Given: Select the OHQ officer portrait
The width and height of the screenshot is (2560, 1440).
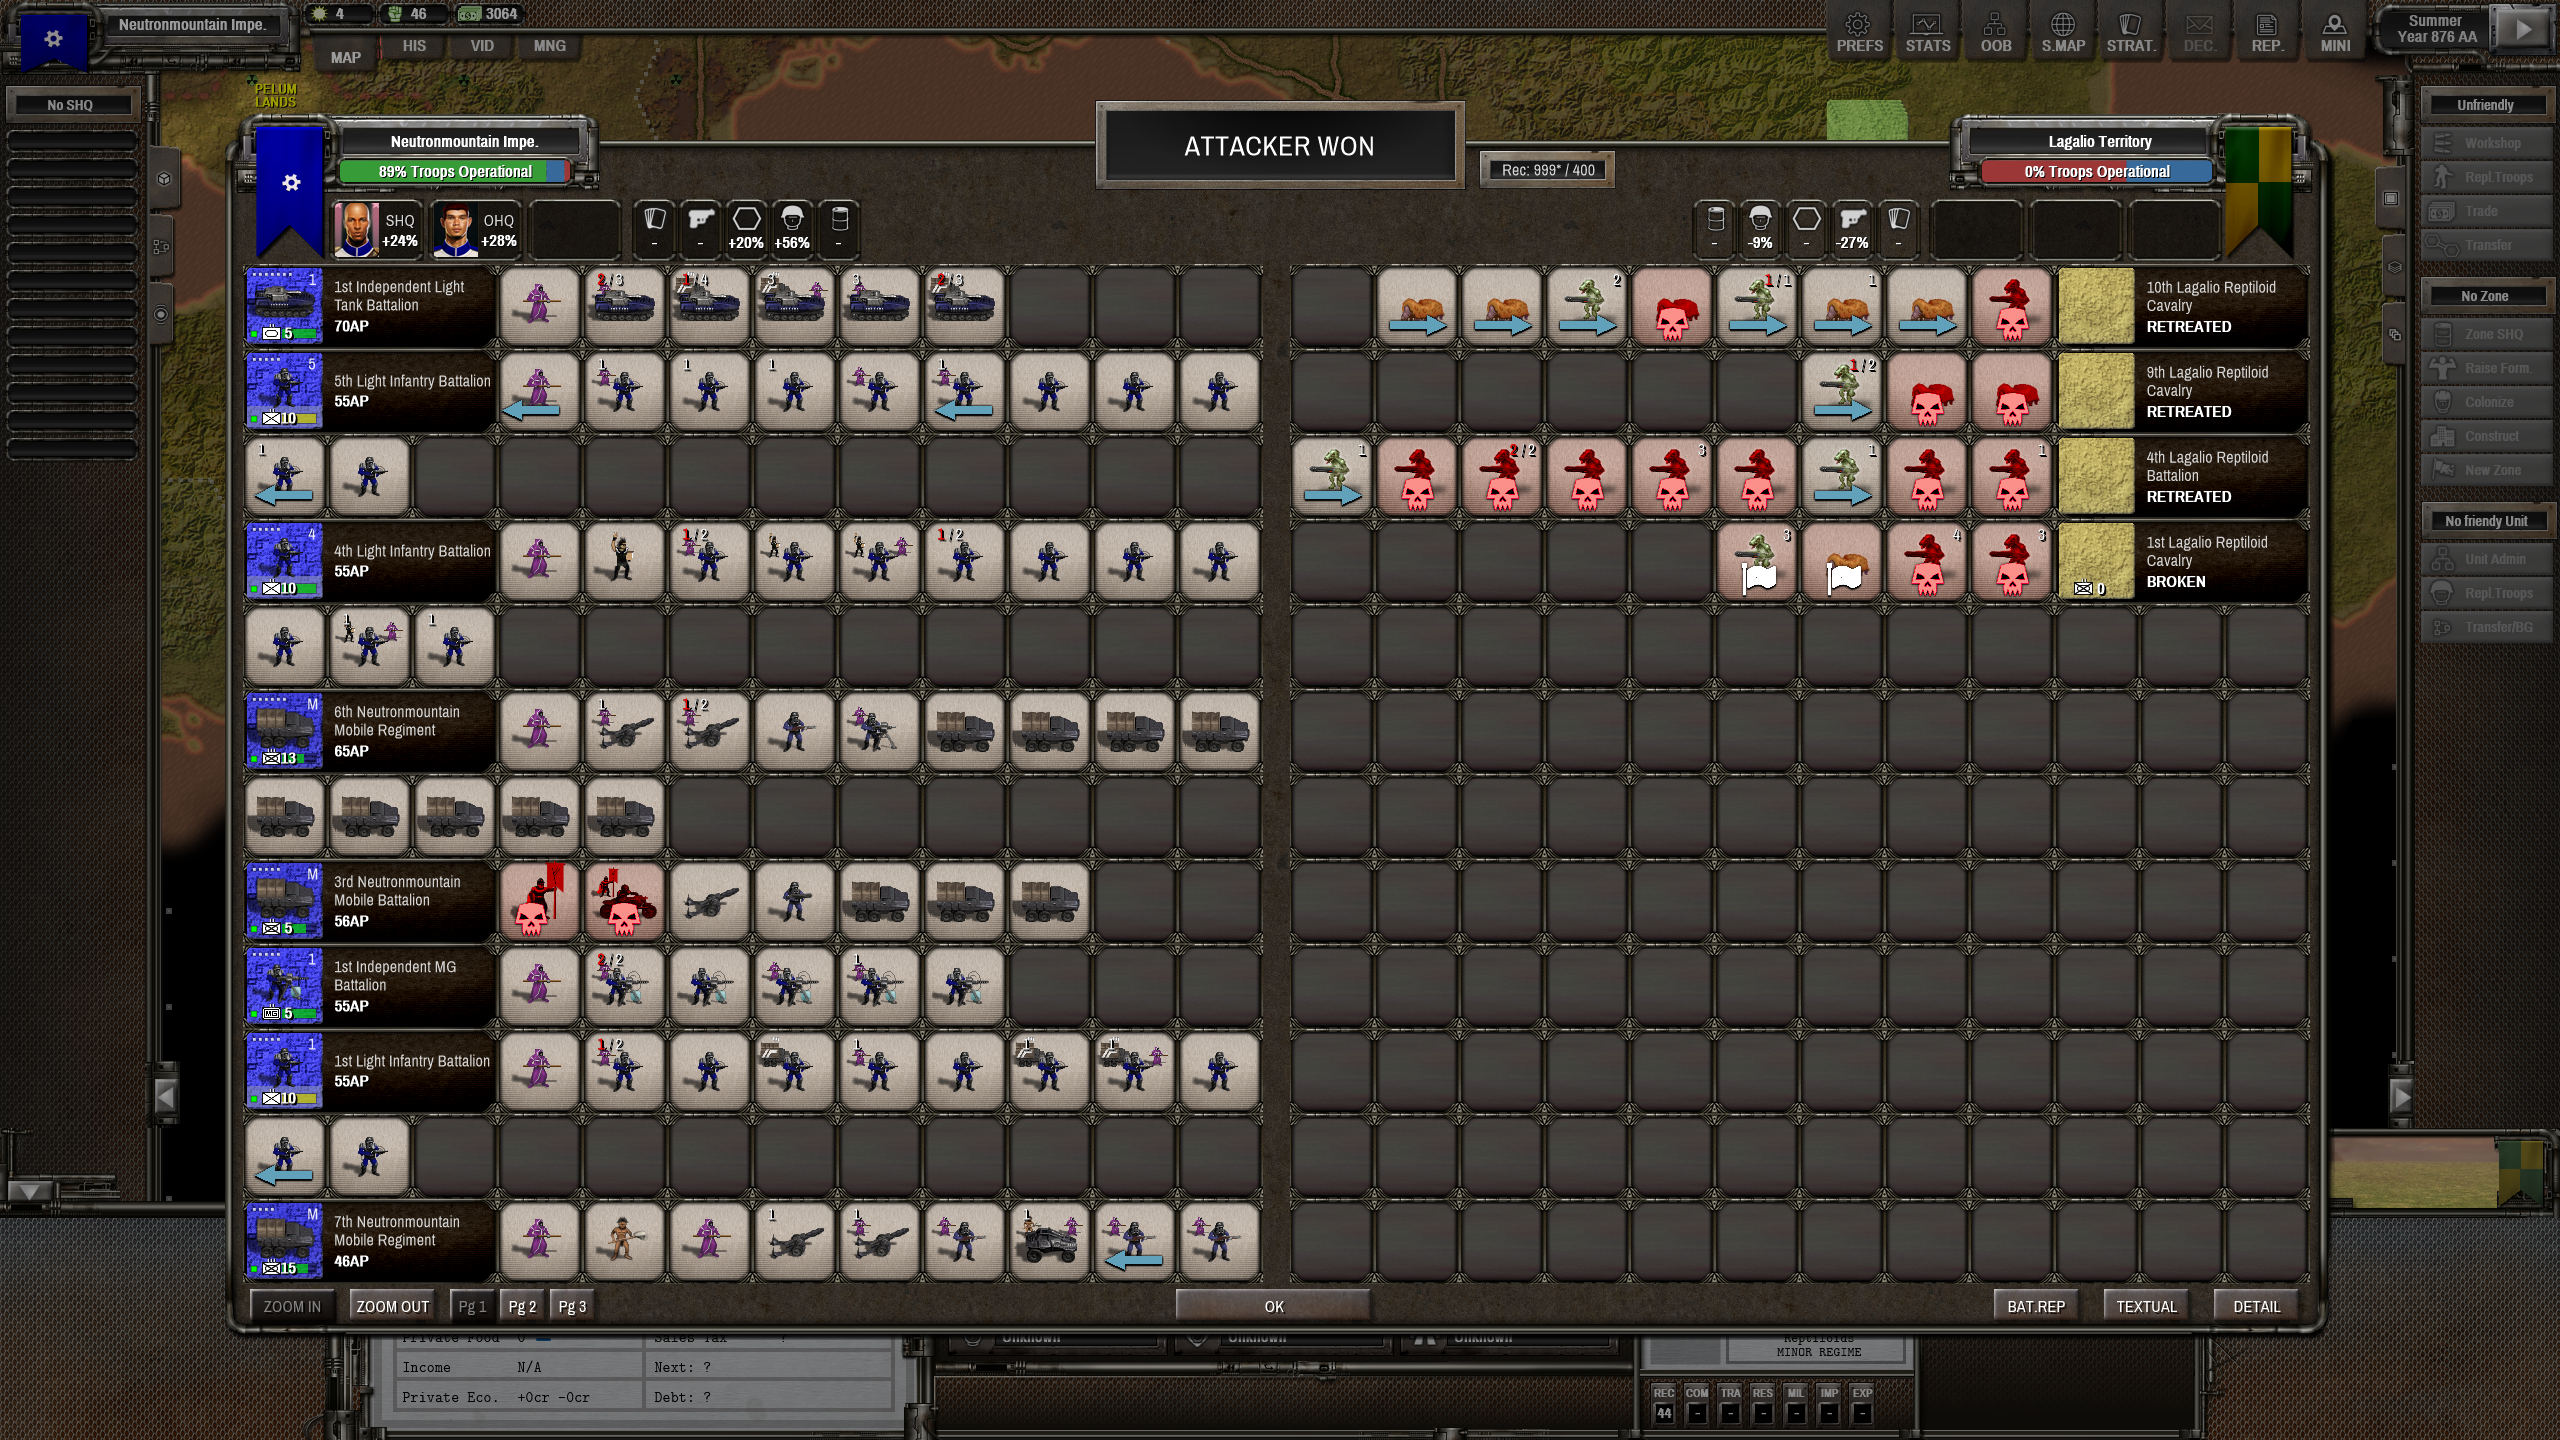Looking at the screenshot, I should tap(454, 230).
